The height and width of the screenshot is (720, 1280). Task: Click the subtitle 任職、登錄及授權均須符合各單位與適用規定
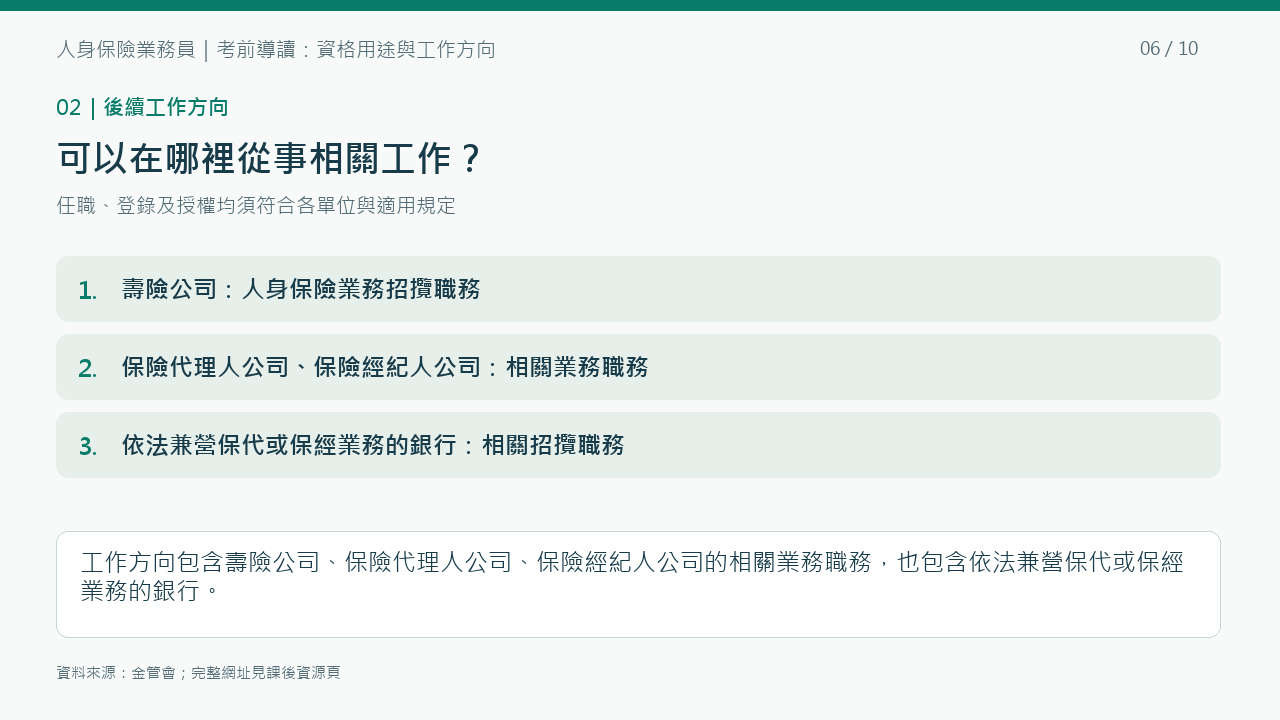pyautogui.click(x=256, y=205)
